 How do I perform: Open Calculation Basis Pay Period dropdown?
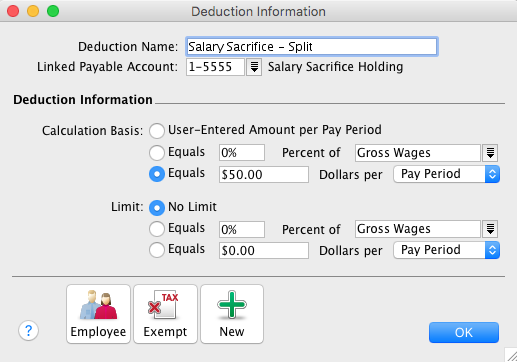pyautogui.click(x=446, y=174)
